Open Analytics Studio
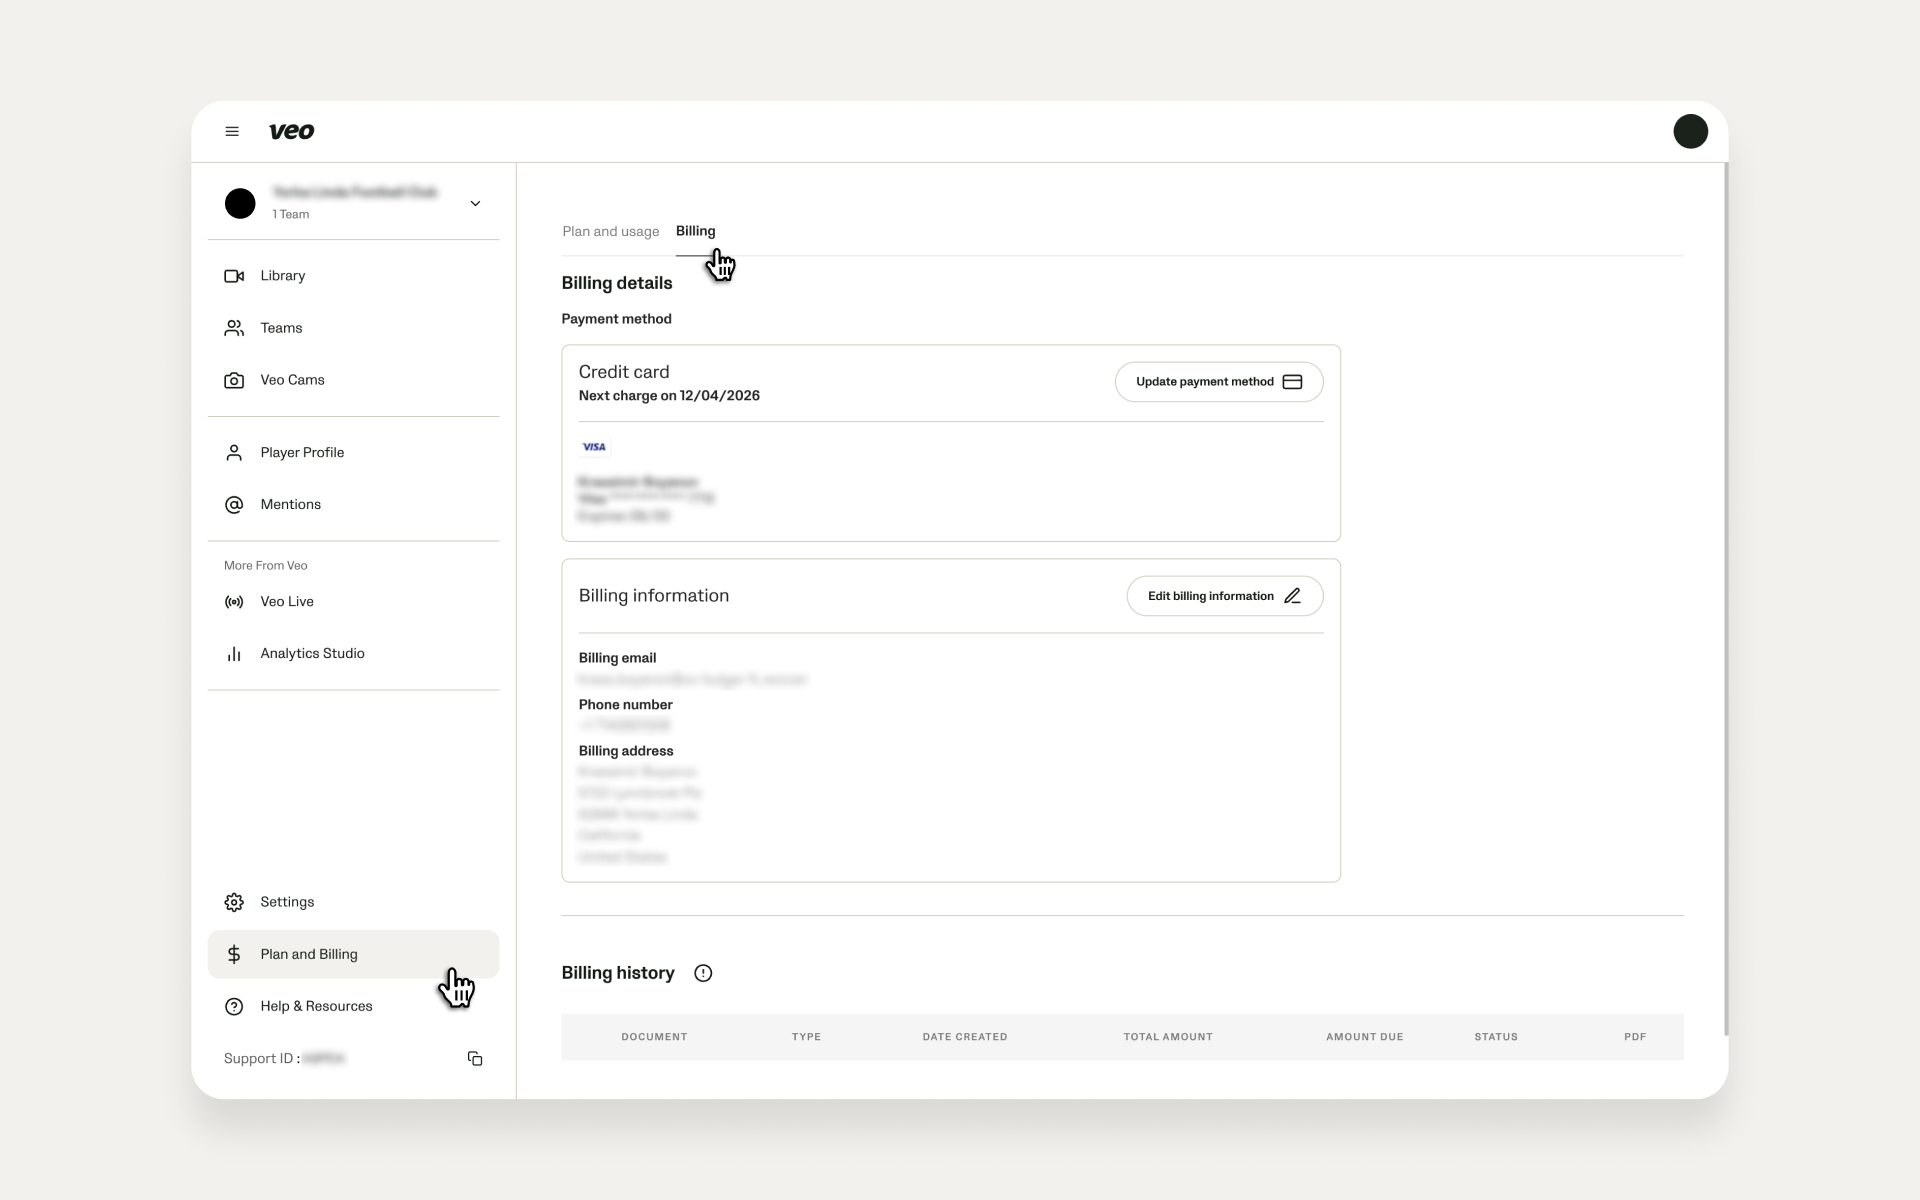 point(312,654)
